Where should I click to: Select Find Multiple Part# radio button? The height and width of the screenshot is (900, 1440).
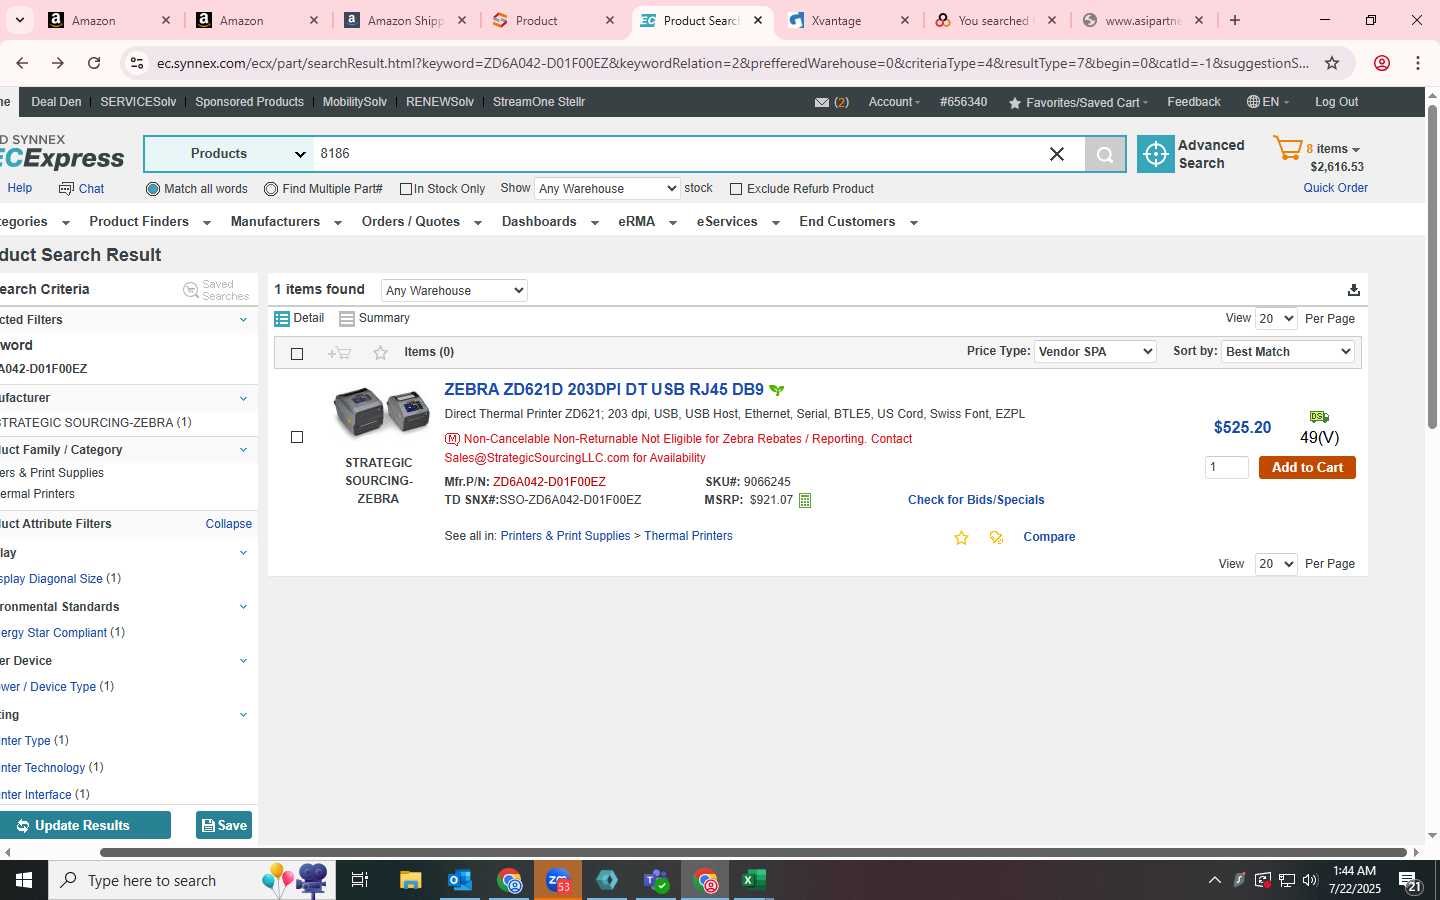pyautogui.click(x=271, y=189)
